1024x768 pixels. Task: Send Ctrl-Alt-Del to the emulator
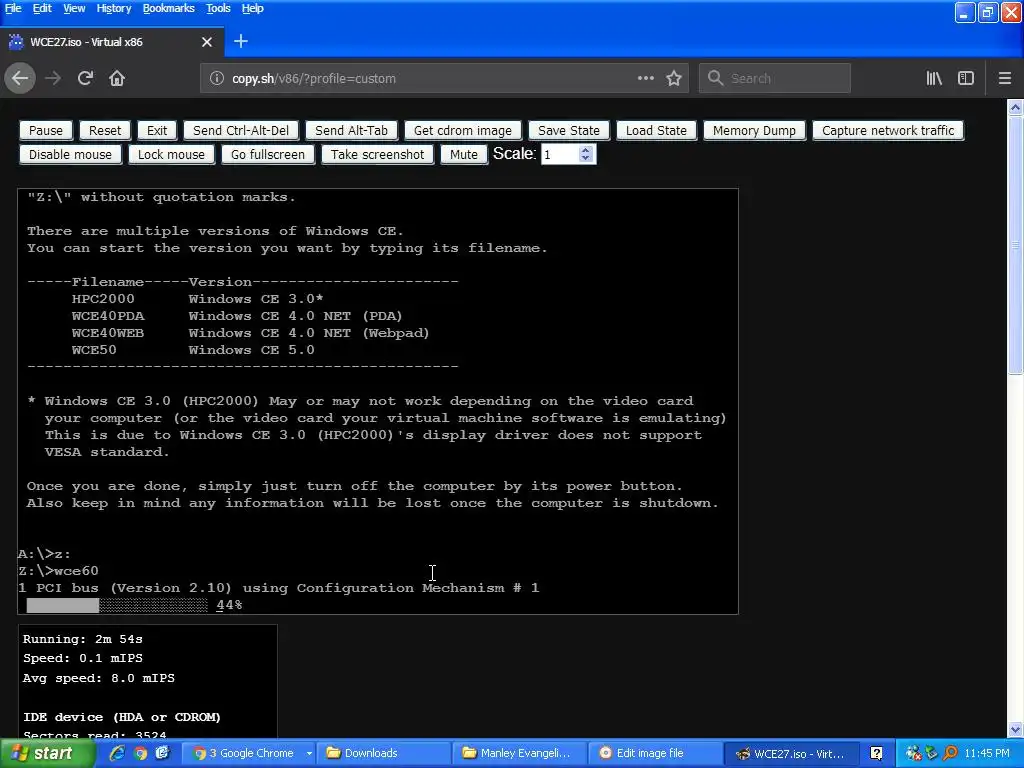tap(241, 131)
